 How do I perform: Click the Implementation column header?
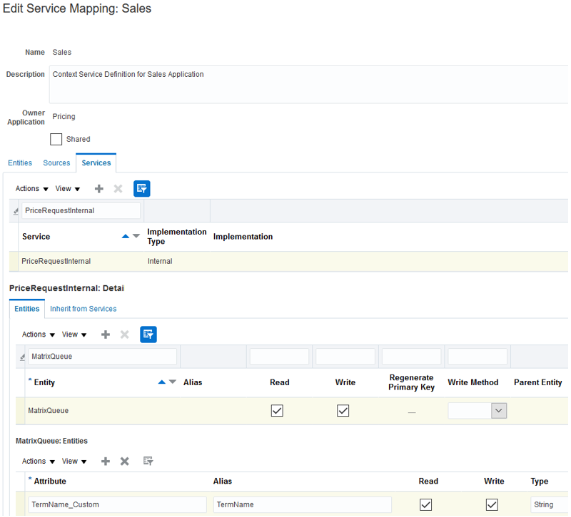click(243, 237)
